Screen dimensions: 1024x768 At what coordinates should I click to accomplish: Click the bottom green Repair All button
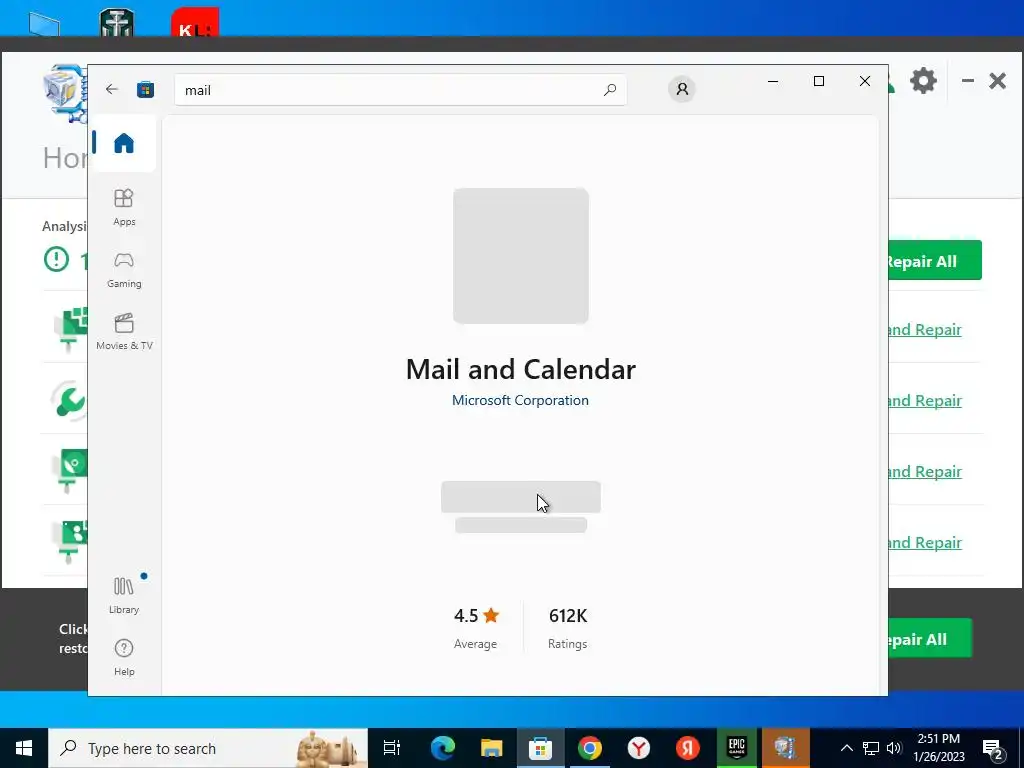coord(929,638)
